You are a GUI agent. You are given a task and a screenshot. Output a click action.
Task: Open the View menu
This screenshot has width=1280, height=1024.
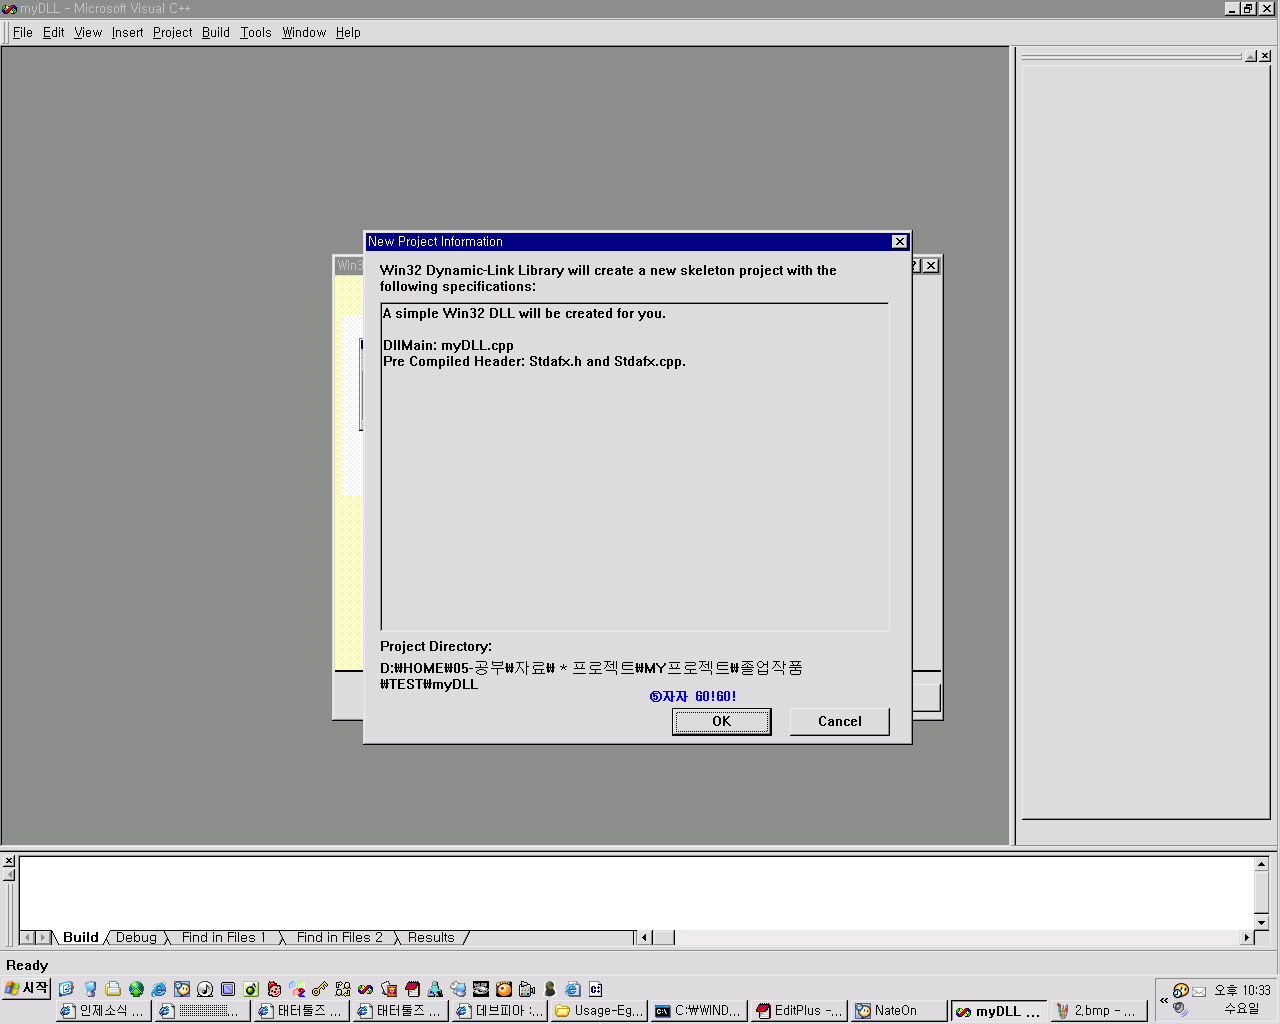88,32
